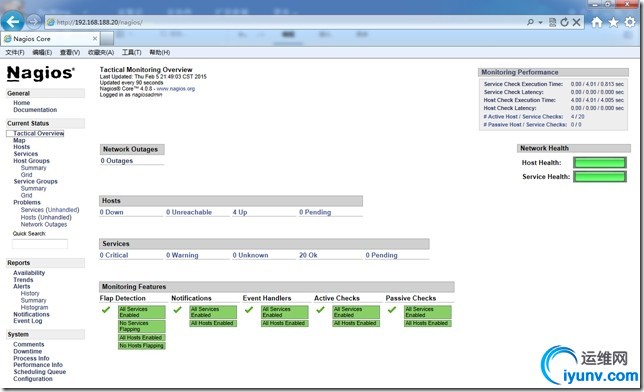Click the www.nagios.org link
Image resolution: width=644 pixels, height=392 pixels.
(x=175, y=89)
